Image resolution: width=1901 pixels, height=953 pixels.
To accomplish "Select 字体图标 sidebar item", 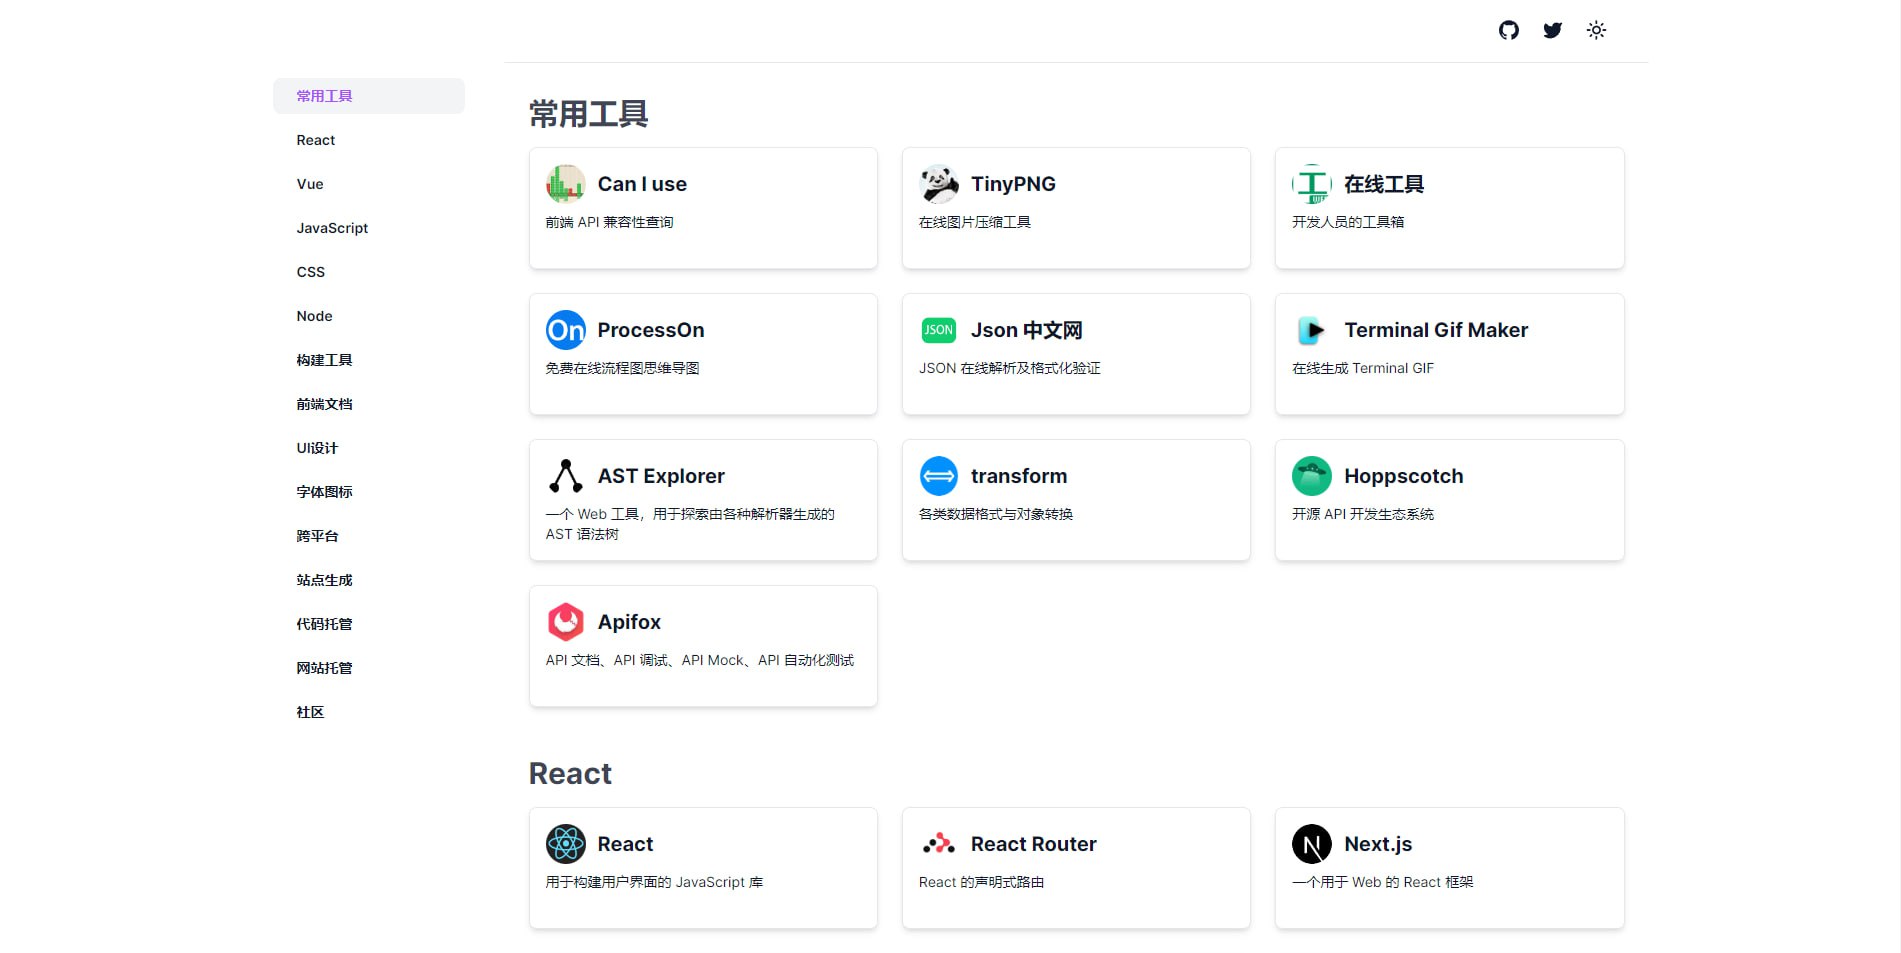I will pyautogui.click(x=369, y=492).
